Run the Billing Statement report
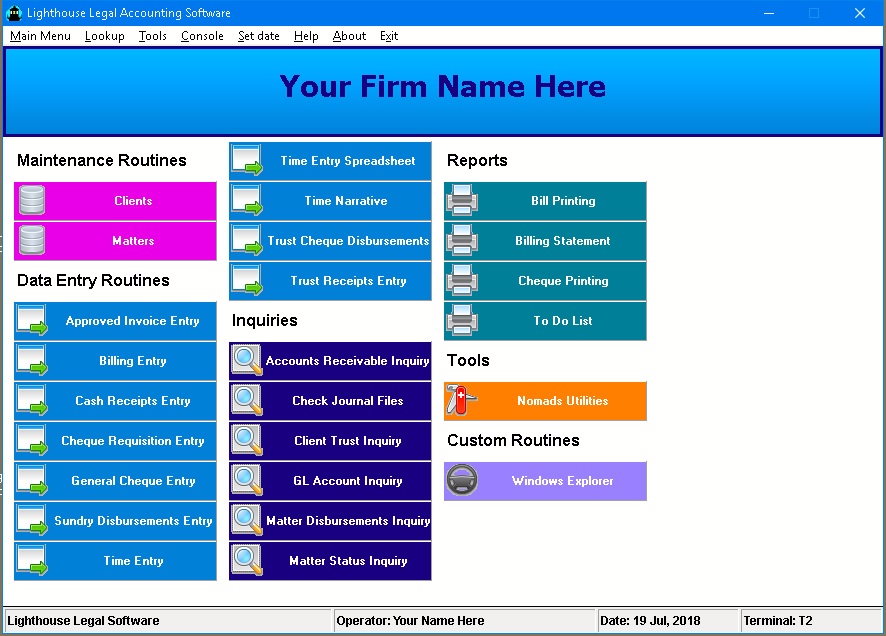The image size is (886, 636). pyautogui.click(x=563, y=241)
